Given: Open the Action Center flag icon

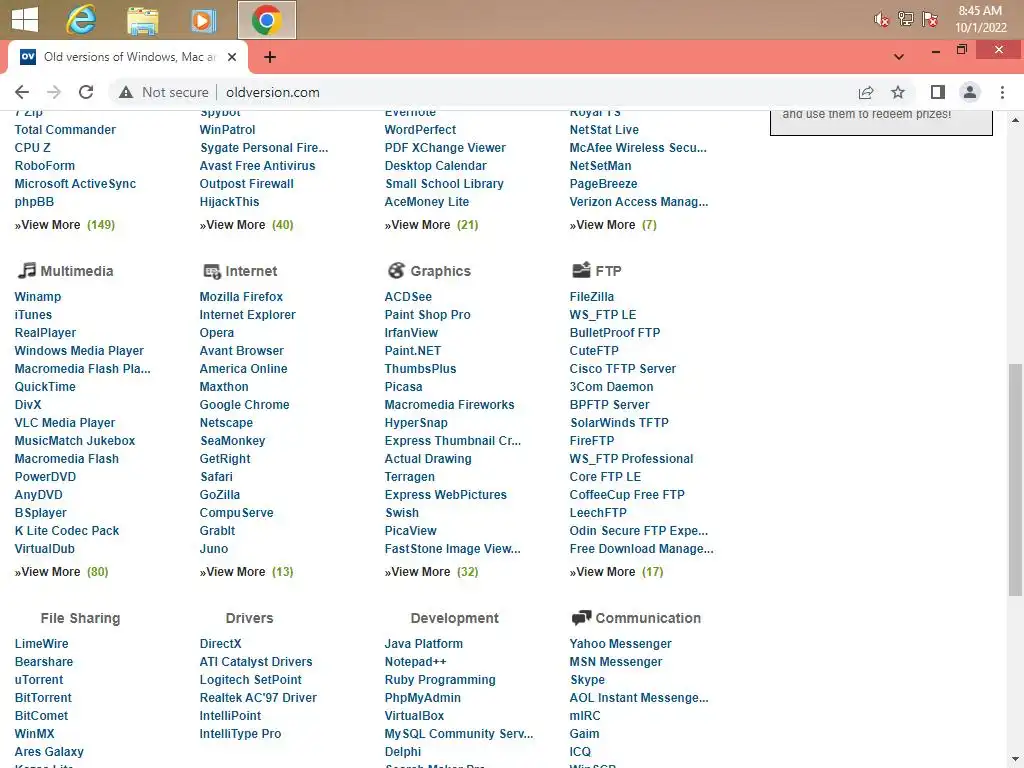Looking at the screenshot, I should [x=930, y=19].
